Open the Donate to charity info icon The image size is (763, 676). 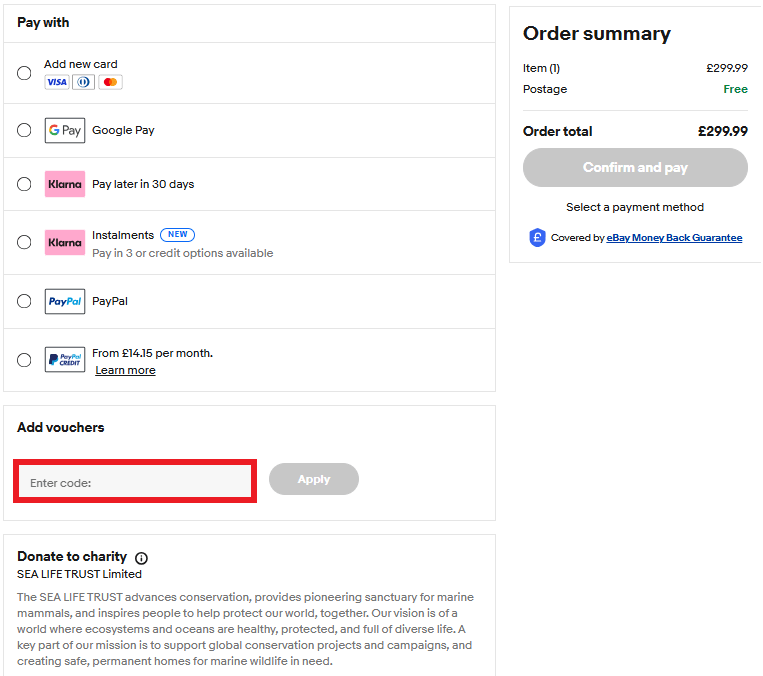point(141,558)
